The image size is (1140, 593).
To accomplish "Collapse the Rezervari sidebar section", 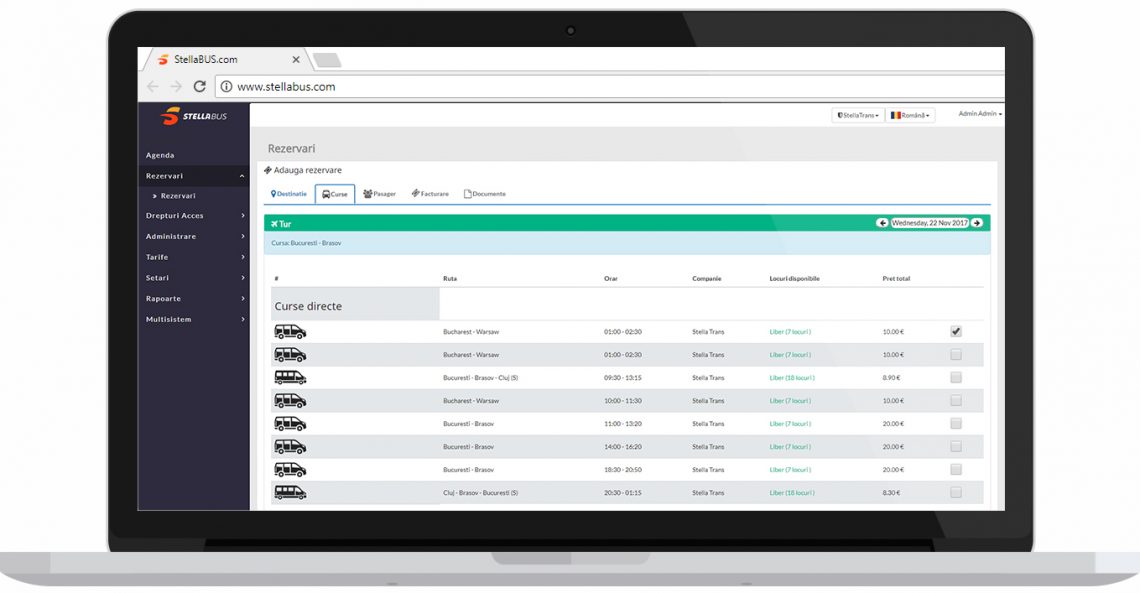I will (193, 176).
